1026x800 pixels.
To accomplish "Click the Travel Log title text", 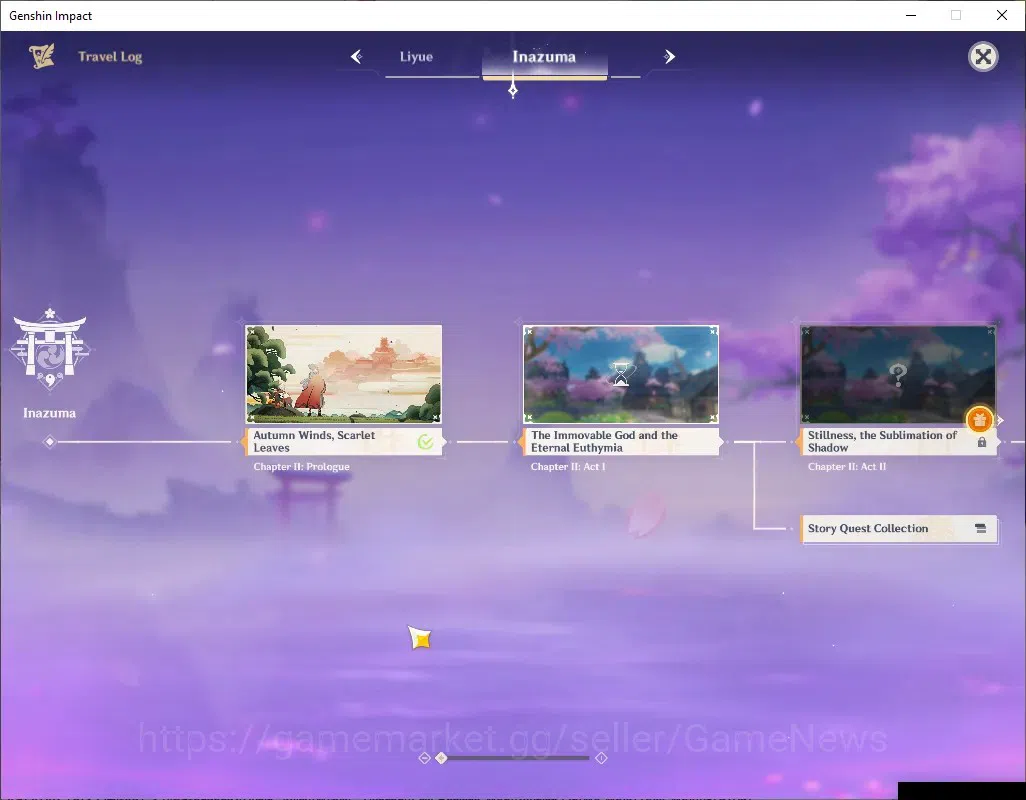I will pyautogui.click(x=110, y=57).
